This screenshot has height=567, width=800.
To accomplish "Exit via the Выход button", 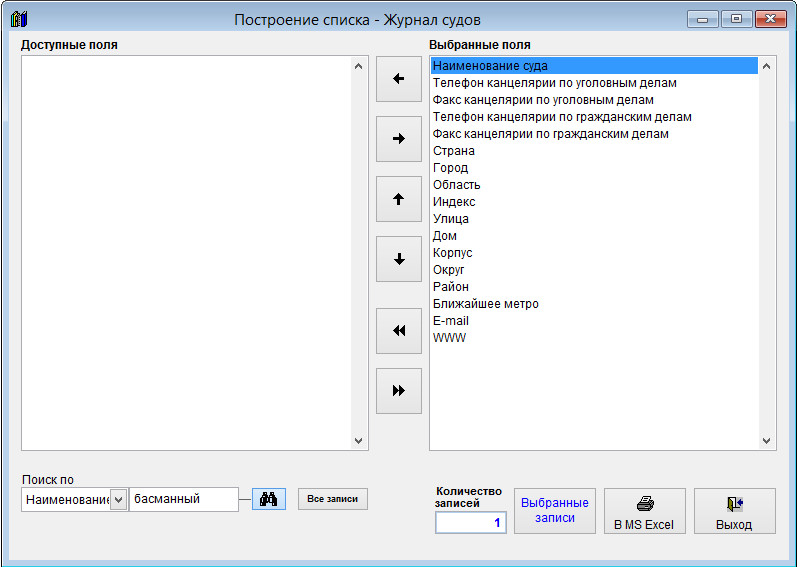I will click(x=734, y=511).
